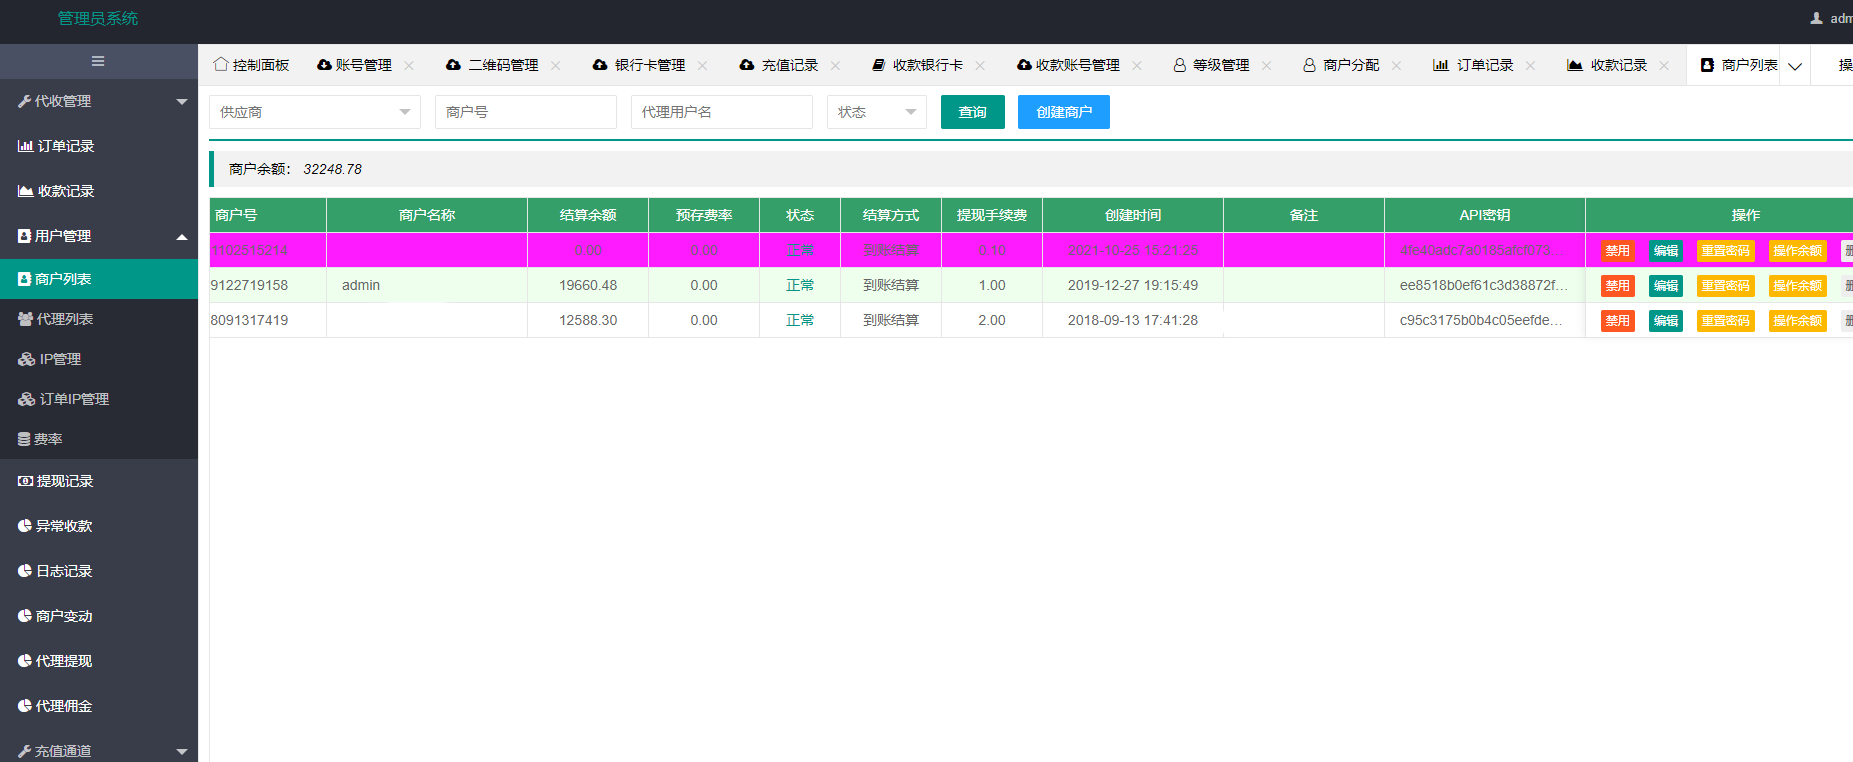The width and height of the screenshot is (1853, 762).
Task: Open 日志记录 in the sidebar
Action: [99, 571]
